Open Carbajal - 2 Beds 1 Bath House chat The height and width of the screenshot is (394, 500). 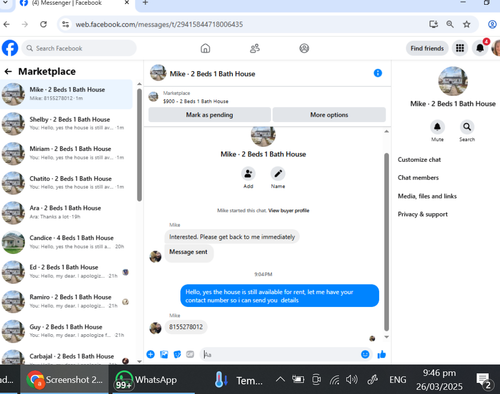pos(67,357)
